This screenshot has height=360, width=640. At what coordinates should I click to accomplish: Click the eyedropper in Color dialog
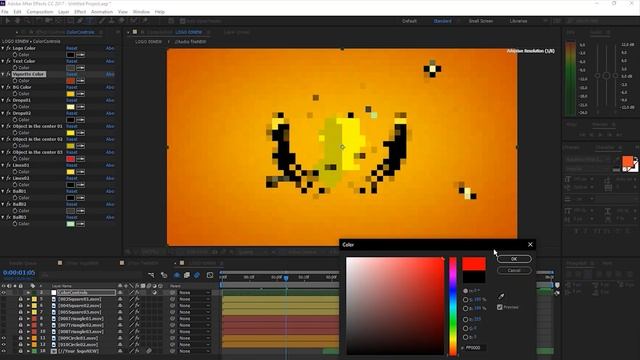coord(501,296)
